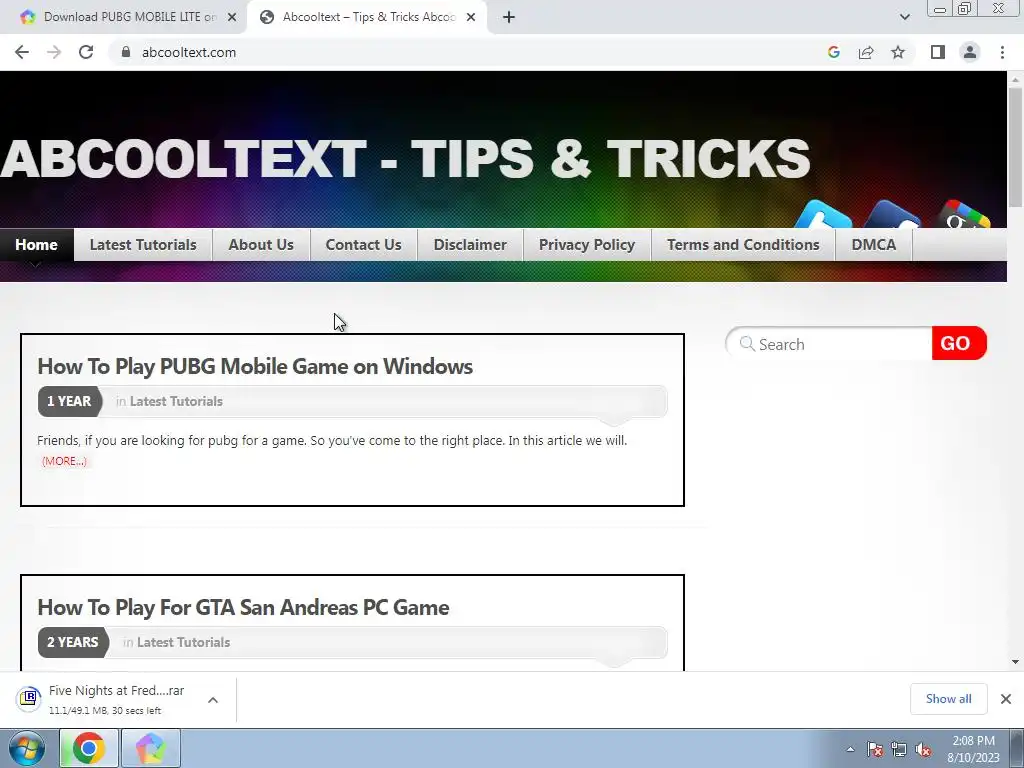This screenshot has height=768, width=1024.
Task: Go to the About Us page
Action: [261, 245]
